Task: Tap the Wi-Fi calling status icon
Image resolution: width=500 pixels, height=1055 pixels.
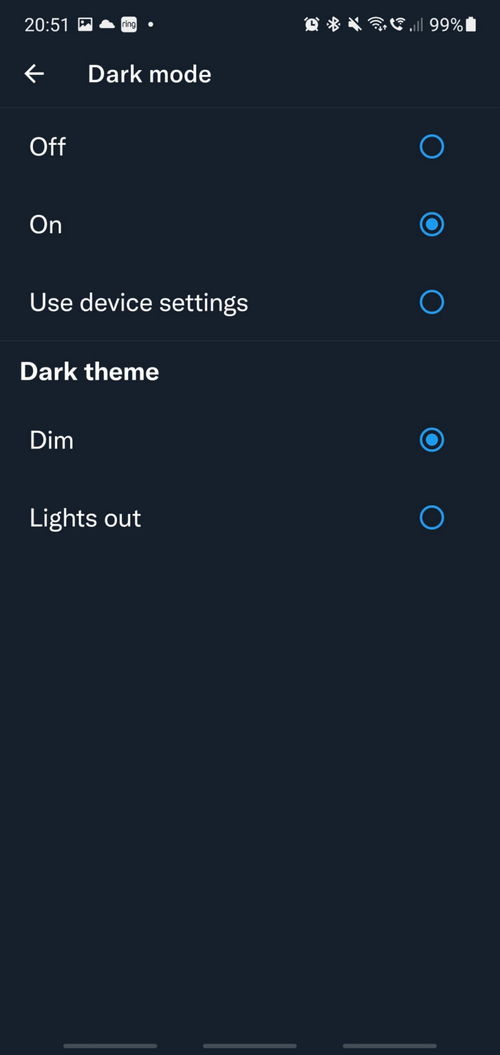Action: pyautogui.click(x=397, y=25)
